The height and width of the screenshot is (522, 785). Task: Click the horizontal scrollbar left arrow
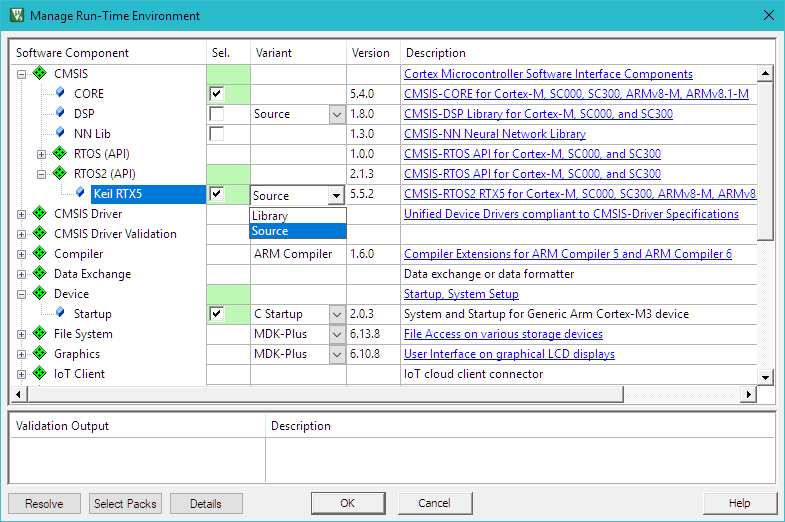(x=19, y=394)
